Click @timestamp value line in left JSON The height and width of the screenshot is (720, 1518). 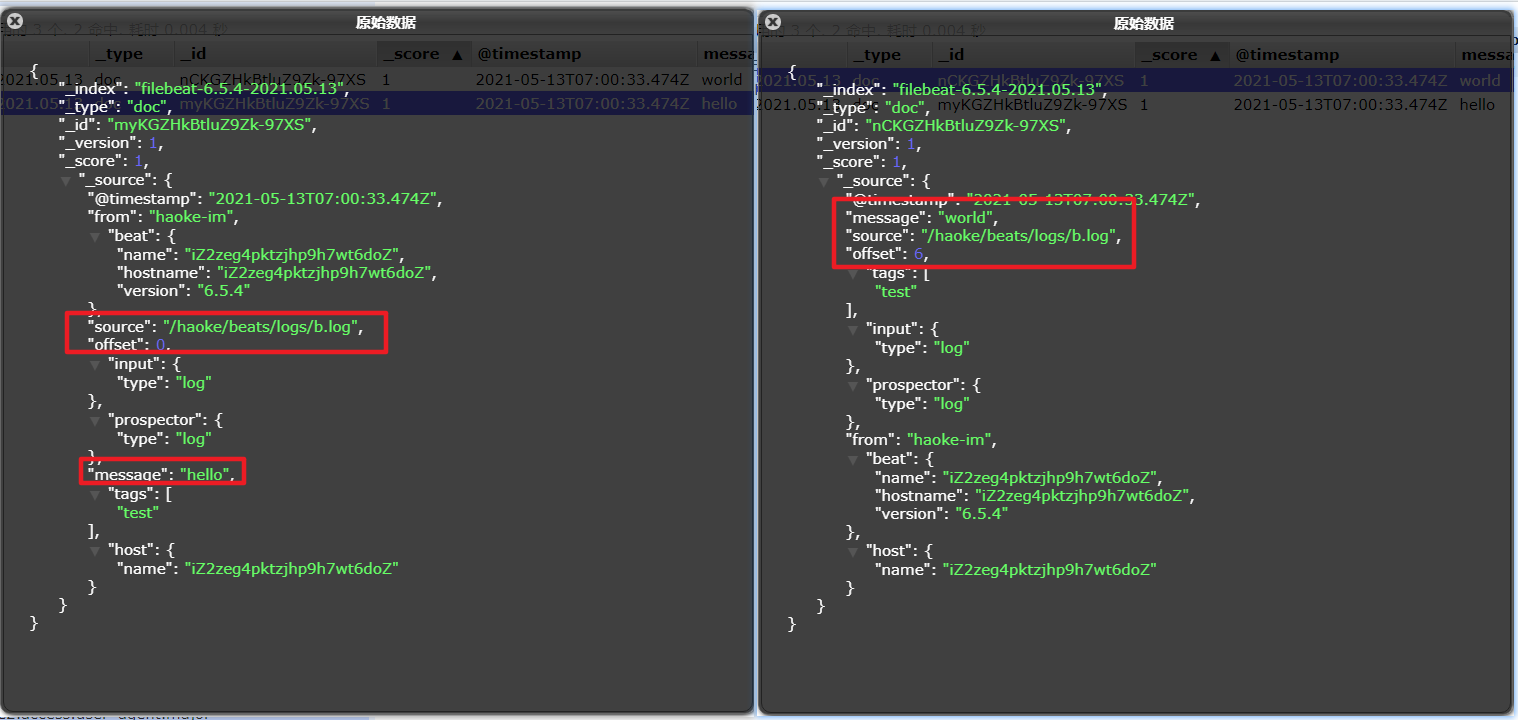pyautogui.click(x=264, y=199)
